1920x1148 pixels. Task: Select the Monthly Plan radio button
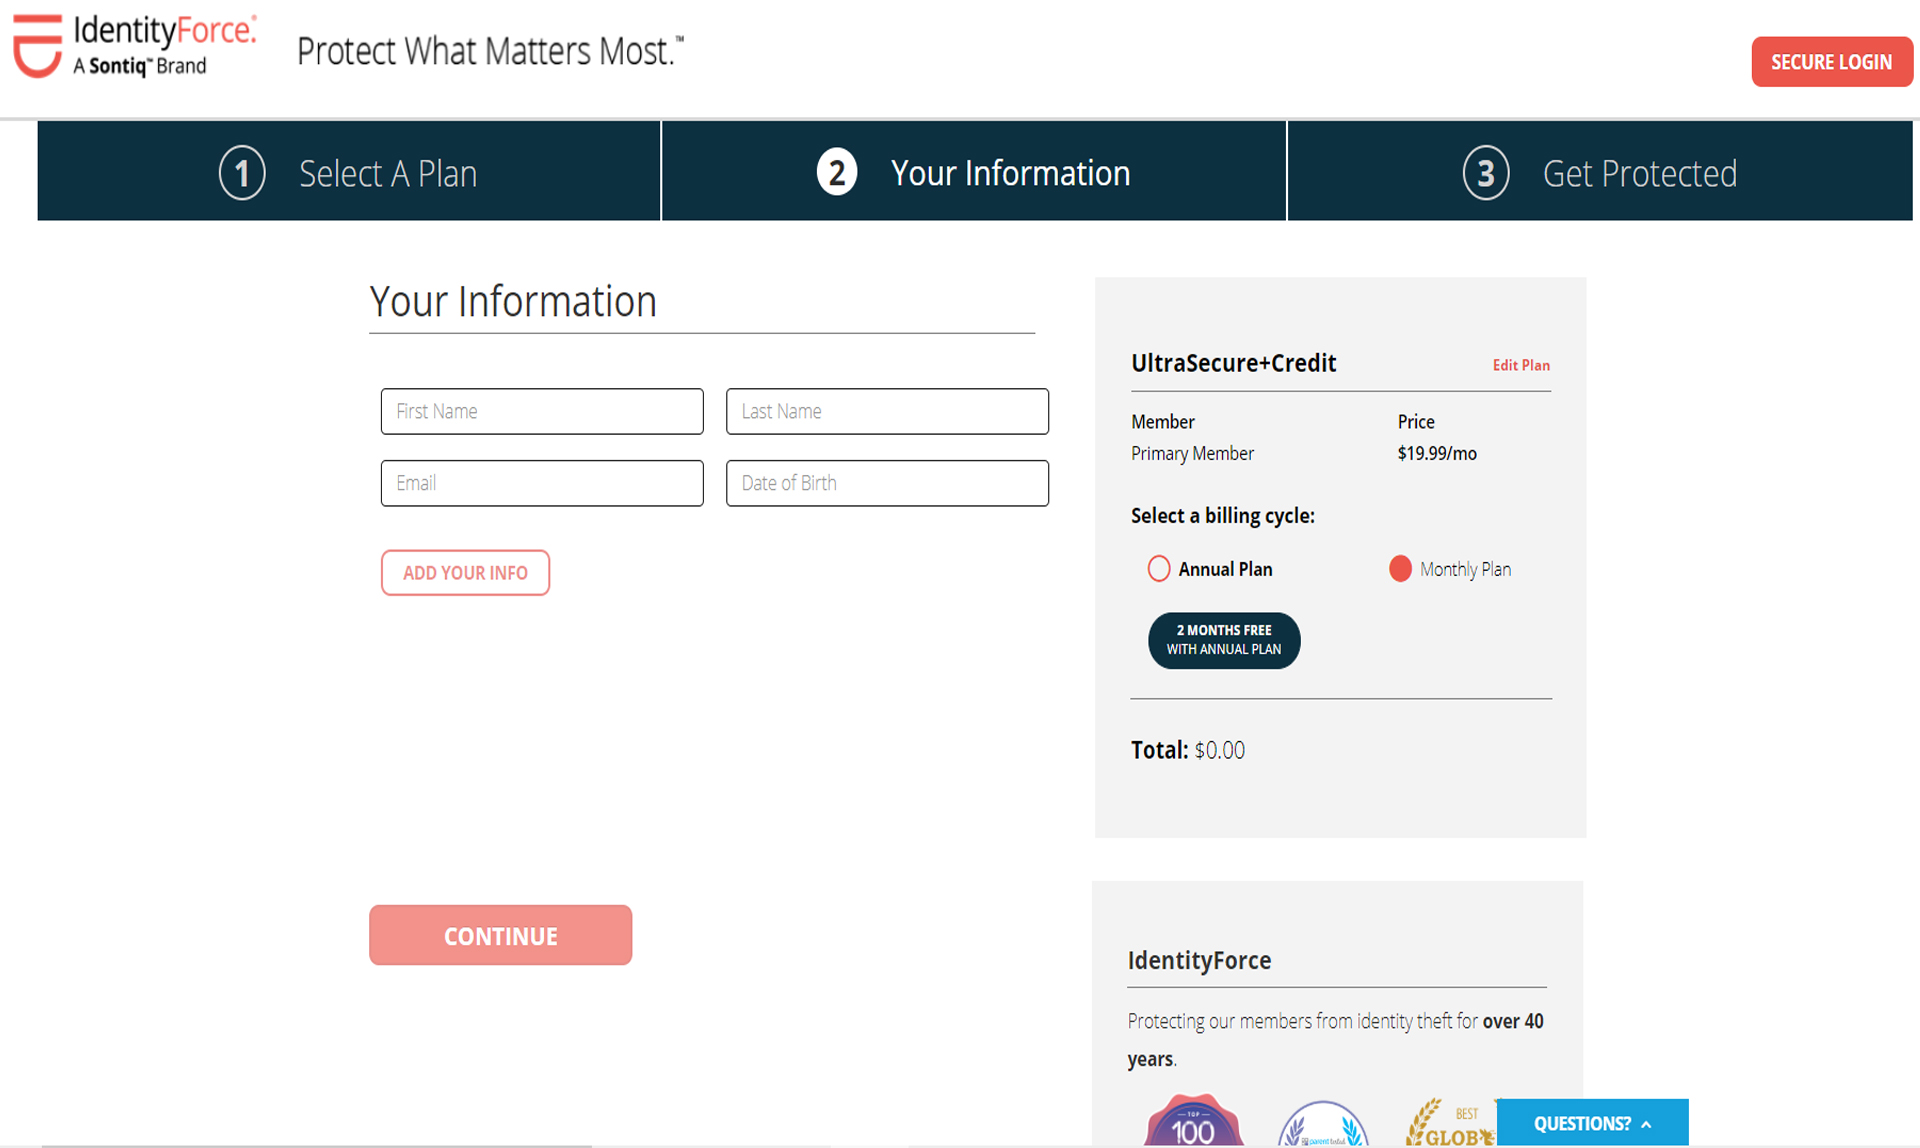click(x=1400, y=569)
